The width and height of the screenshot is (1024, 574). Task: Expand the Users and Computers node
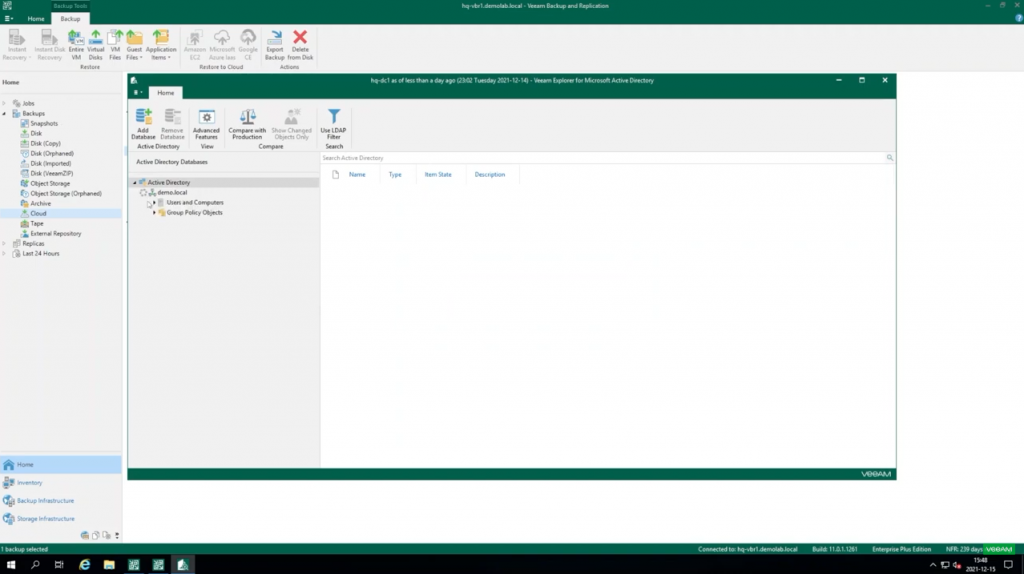point(154,202)
